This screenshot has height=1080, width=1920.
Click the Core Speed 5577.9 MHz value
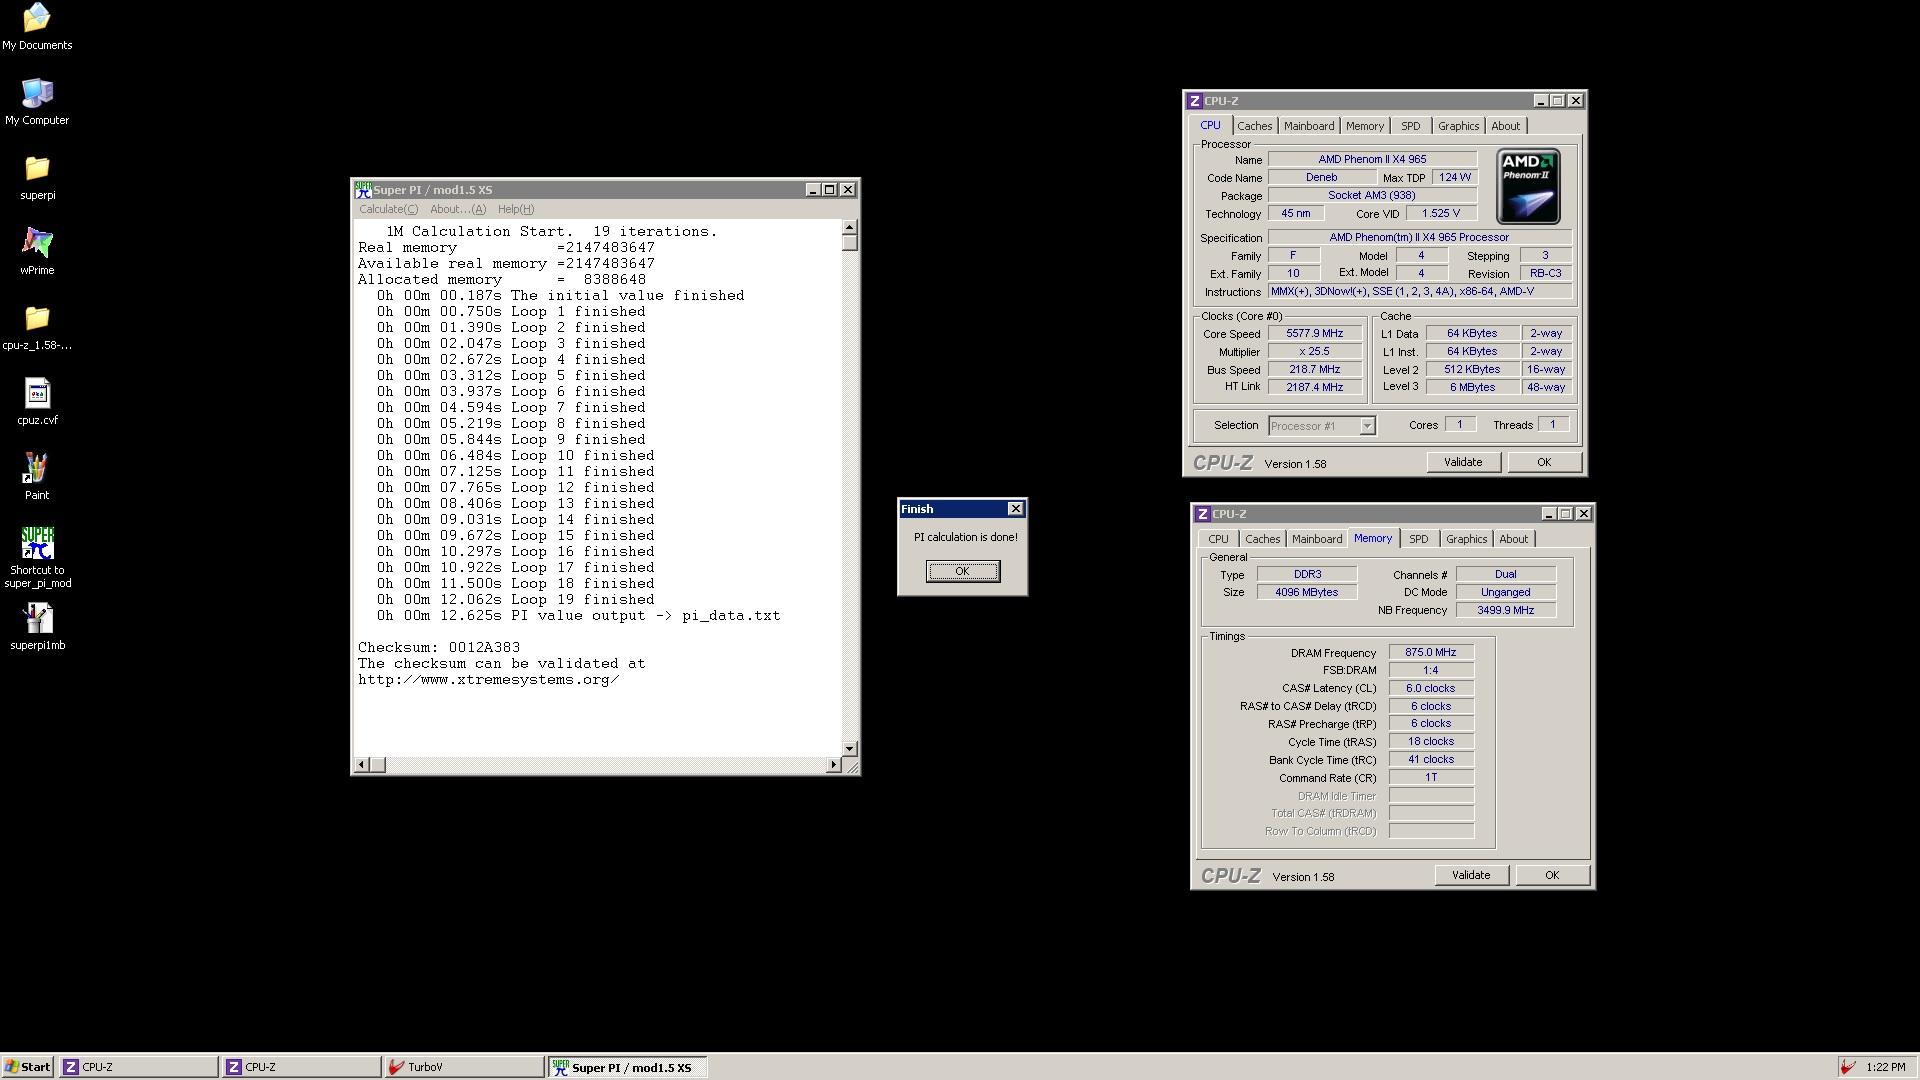(1315, 334)
